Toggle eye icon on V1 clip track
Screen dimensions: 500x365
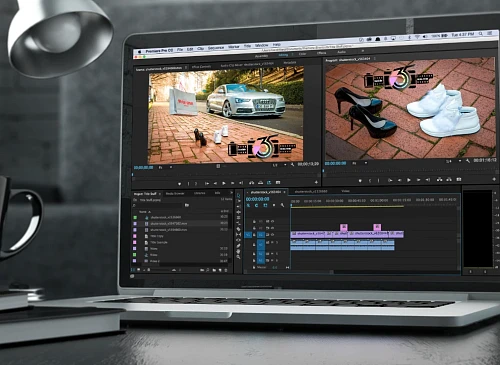273,235
